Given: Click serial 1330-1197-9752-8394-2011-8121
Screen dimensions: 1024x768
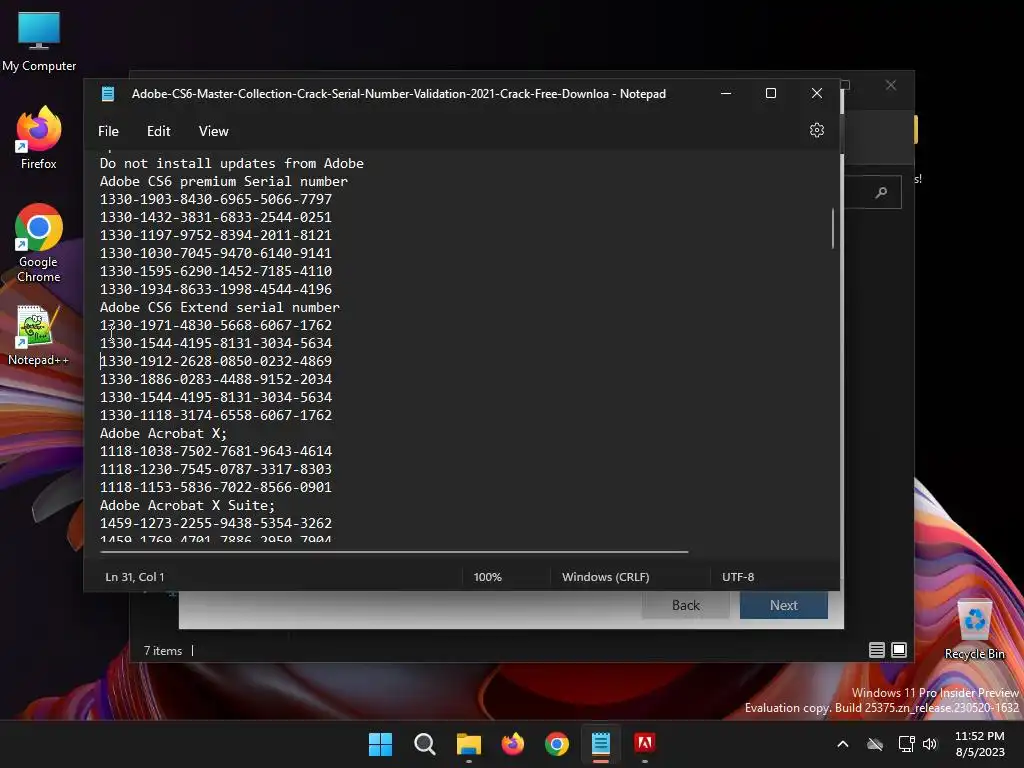Looking at the screenshot, I should (216, 235).
